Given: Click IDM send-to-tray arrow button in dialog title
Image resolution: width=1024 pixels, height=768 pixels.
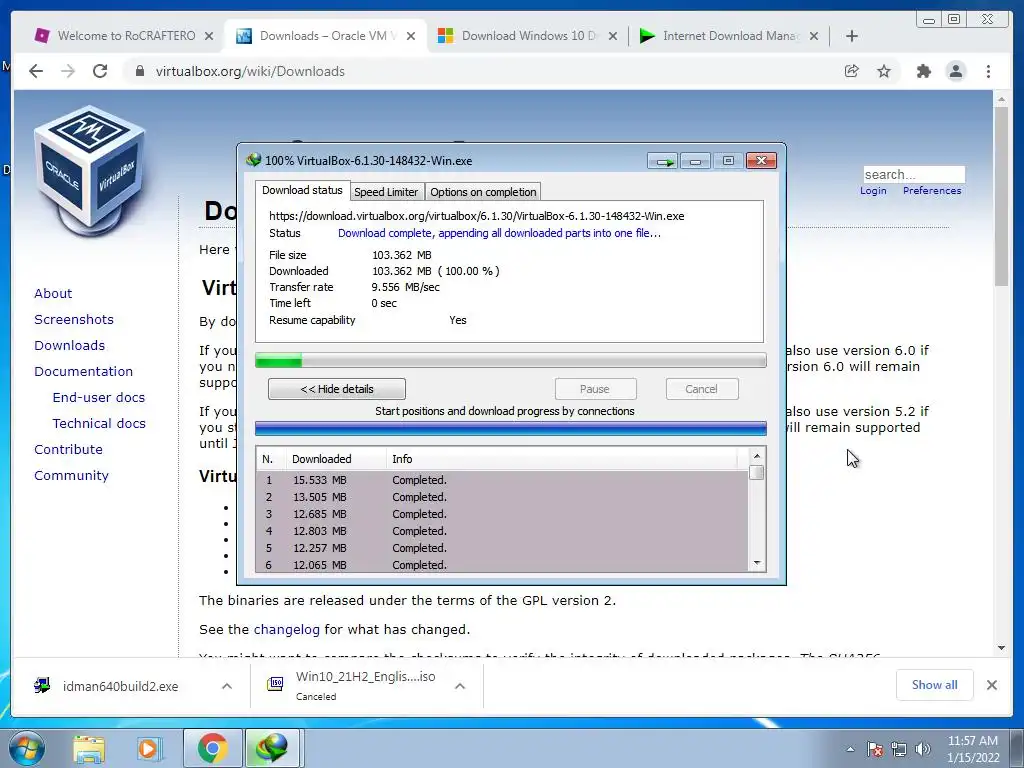Looking at the screenshot, I should pyautogui.click(x=663, y=161).
